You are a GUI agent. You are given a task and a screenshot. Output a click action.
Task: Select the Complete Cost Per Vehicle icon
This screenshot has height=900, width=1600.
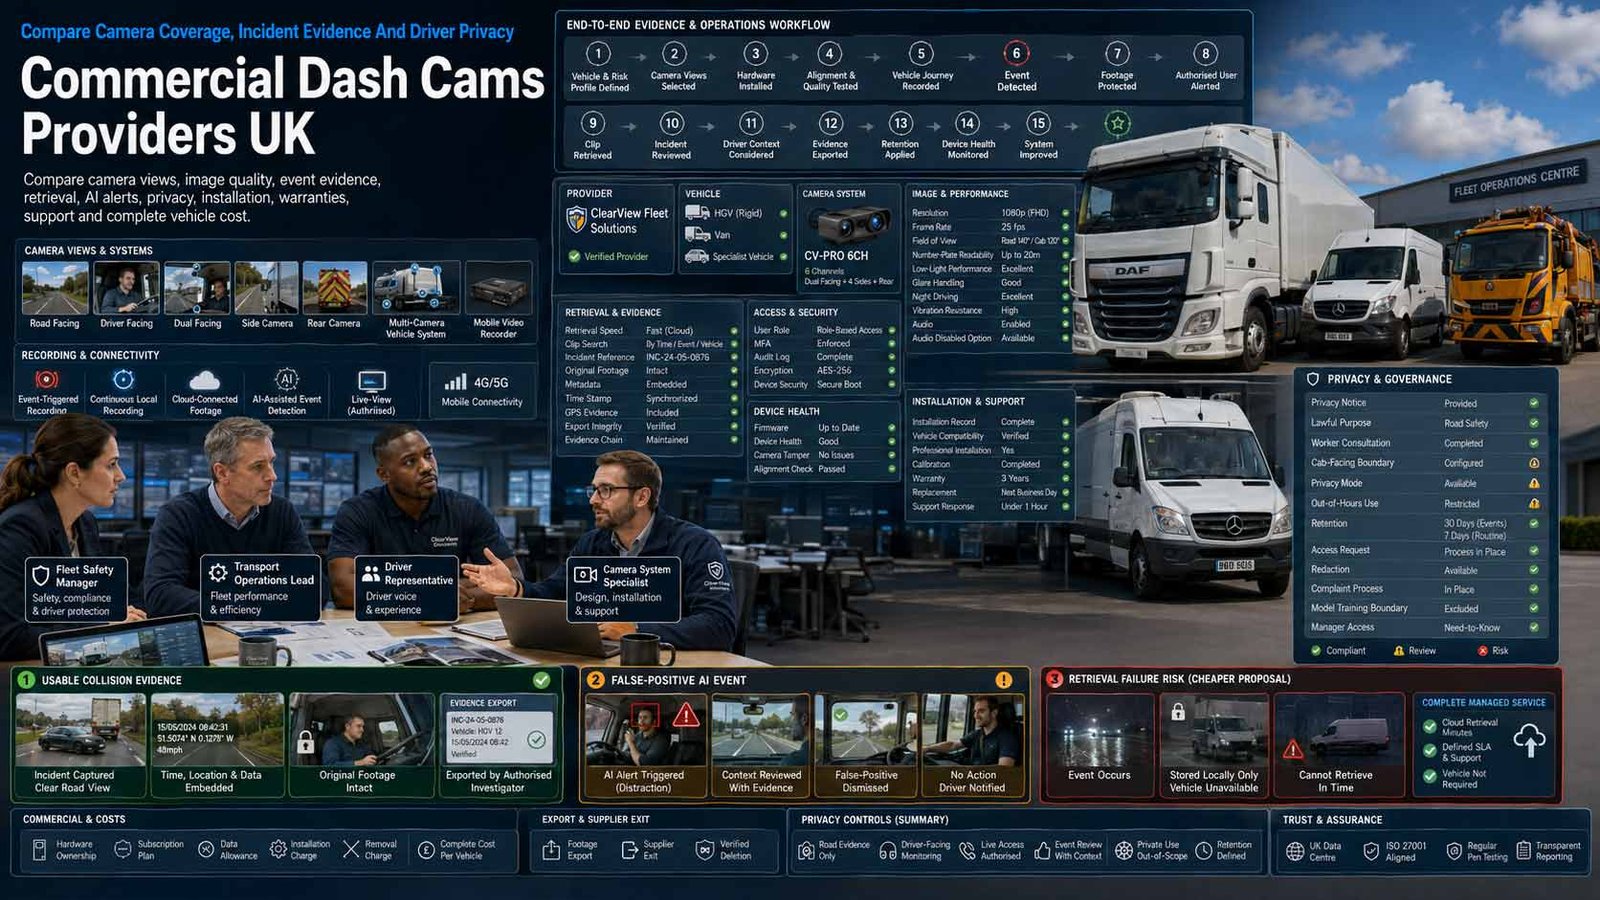tap(426, 850)
